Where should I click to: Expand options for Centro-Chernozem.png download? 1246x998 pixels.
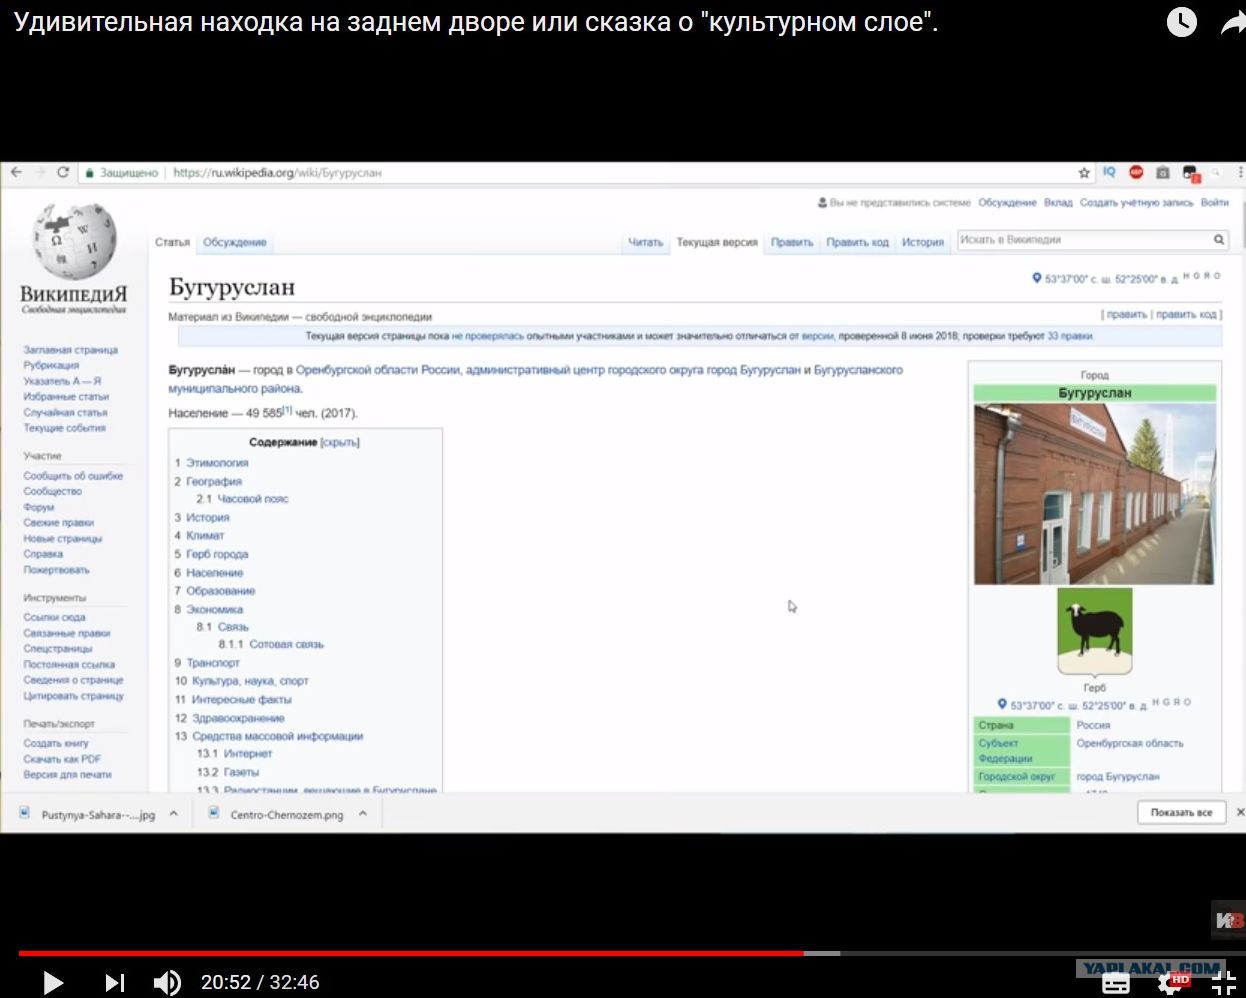coord(362,814)
